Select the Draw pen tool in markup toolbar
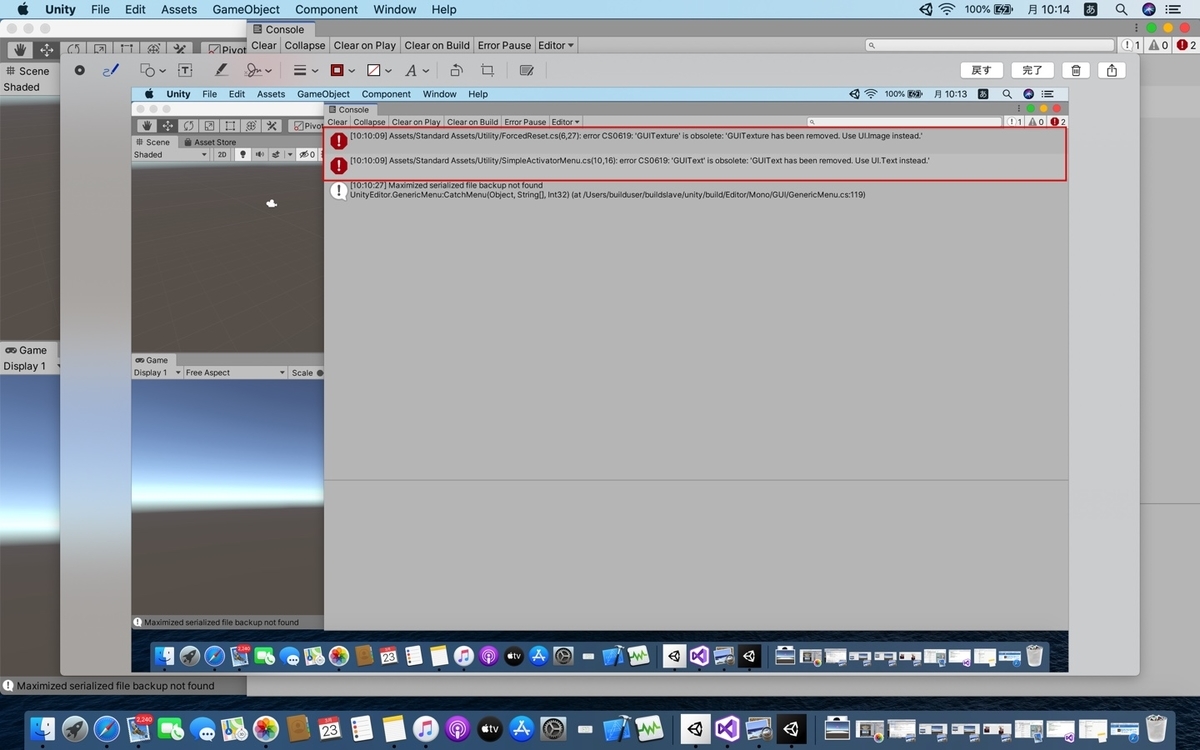The image size is (1200, 750). point(111,71)
